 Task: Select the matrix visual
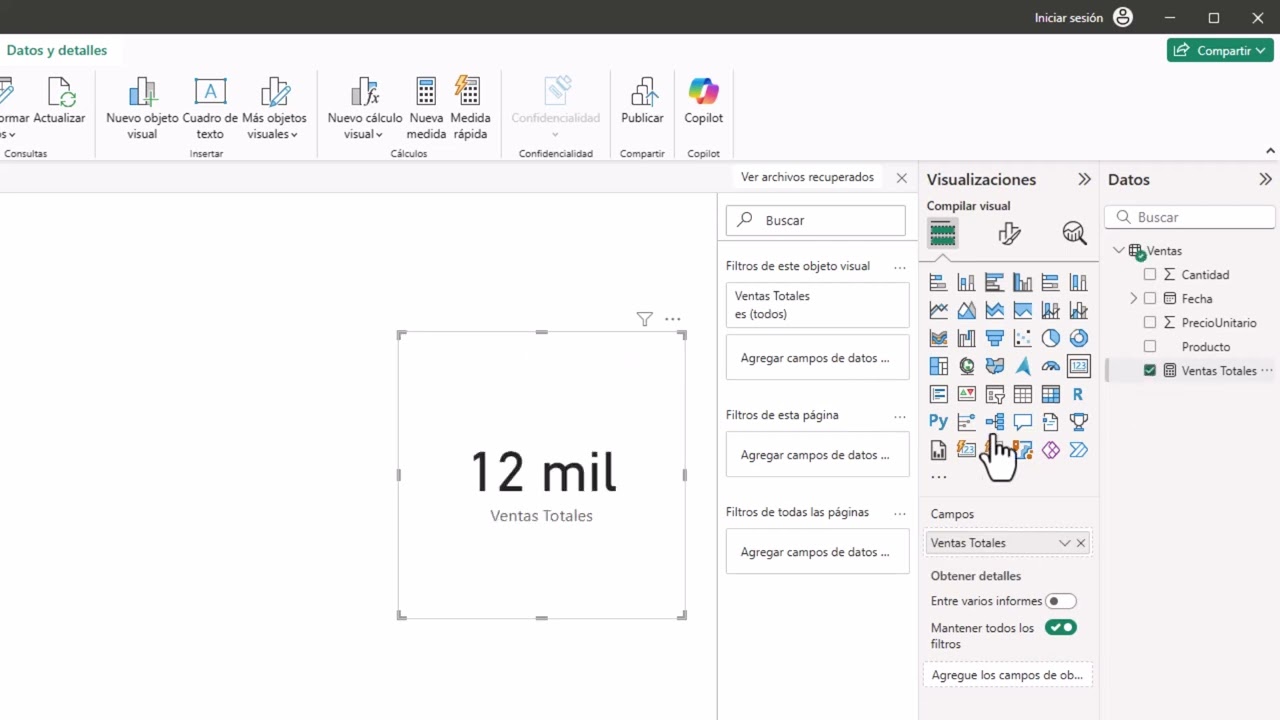pyautogui.click(x=1050, y=394)
